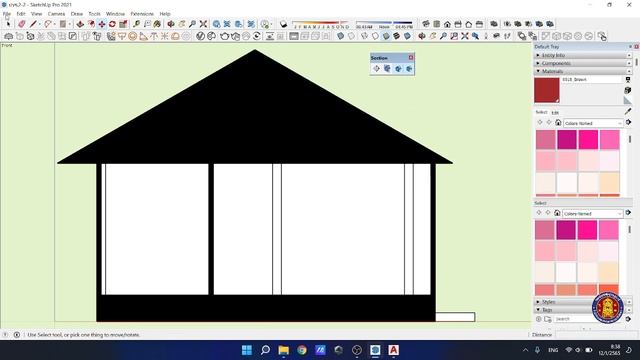Switch to Iso view house icon

pos(426,24)
